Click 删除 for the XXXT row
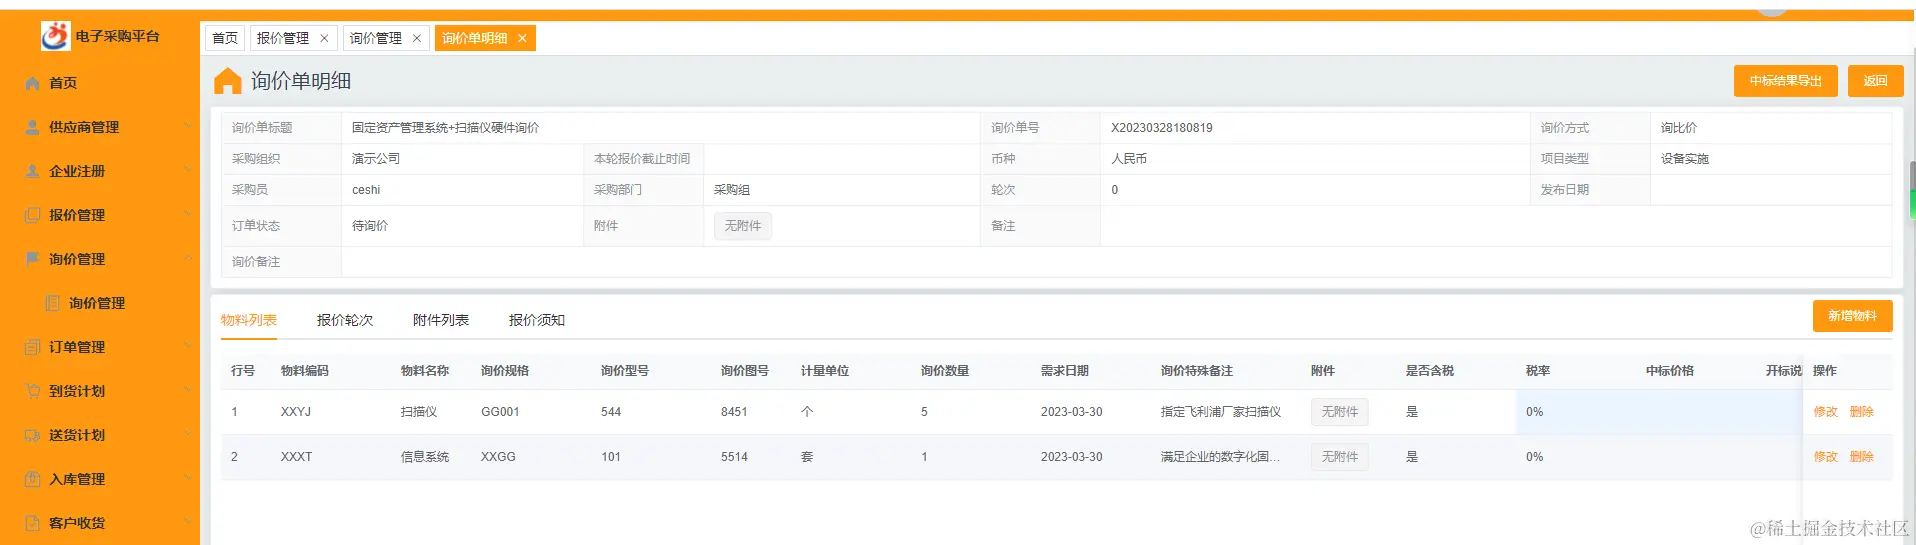 tap(1862, 457)
